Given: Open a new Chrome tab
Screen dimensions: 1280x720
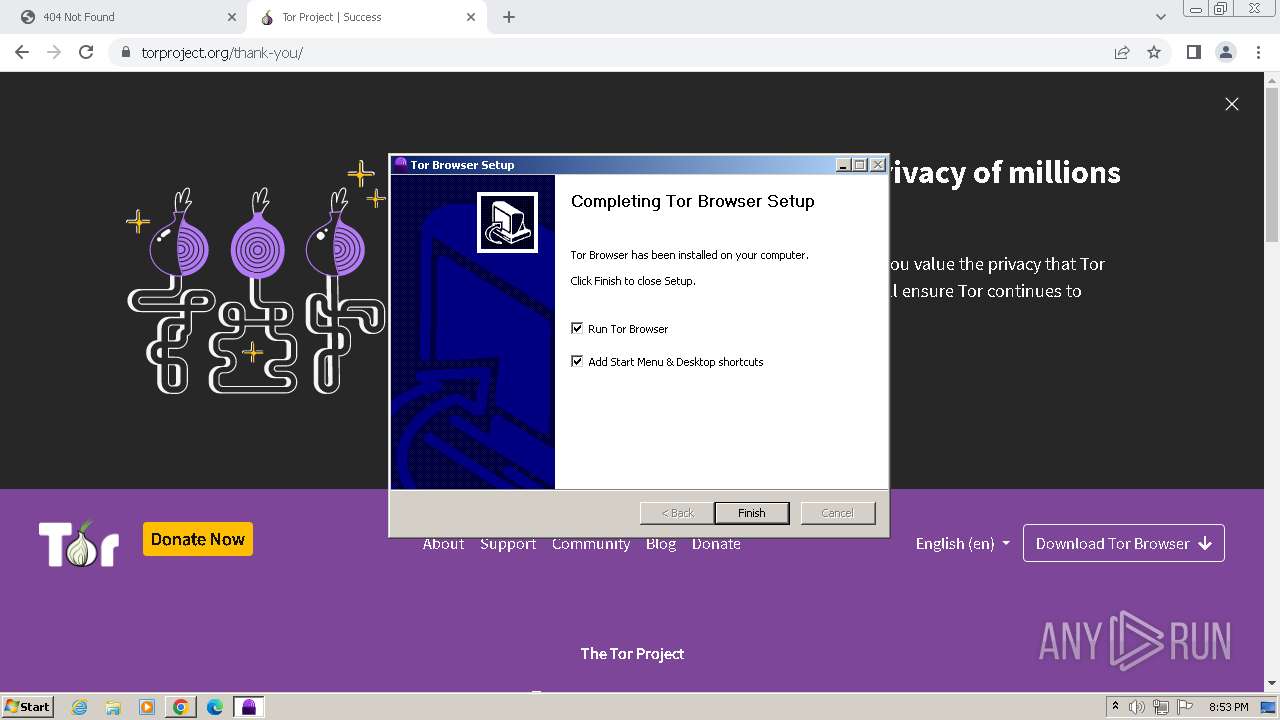Looking at the screenshot, I should (x=509, y=17).
